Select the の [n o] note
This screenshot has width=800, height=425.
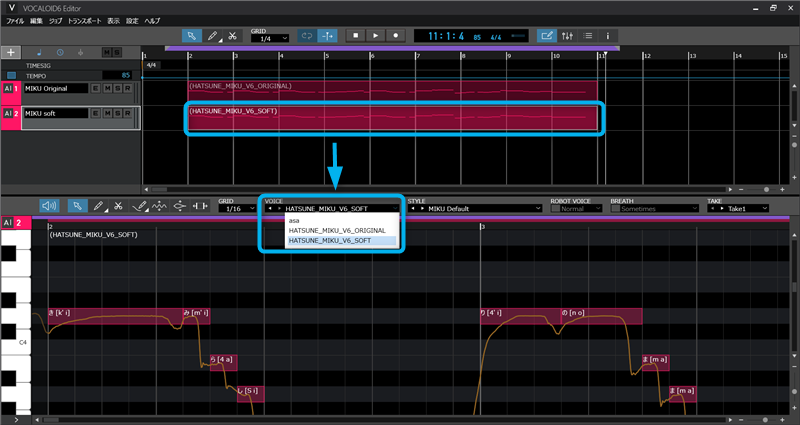click(x=602, y=316)
